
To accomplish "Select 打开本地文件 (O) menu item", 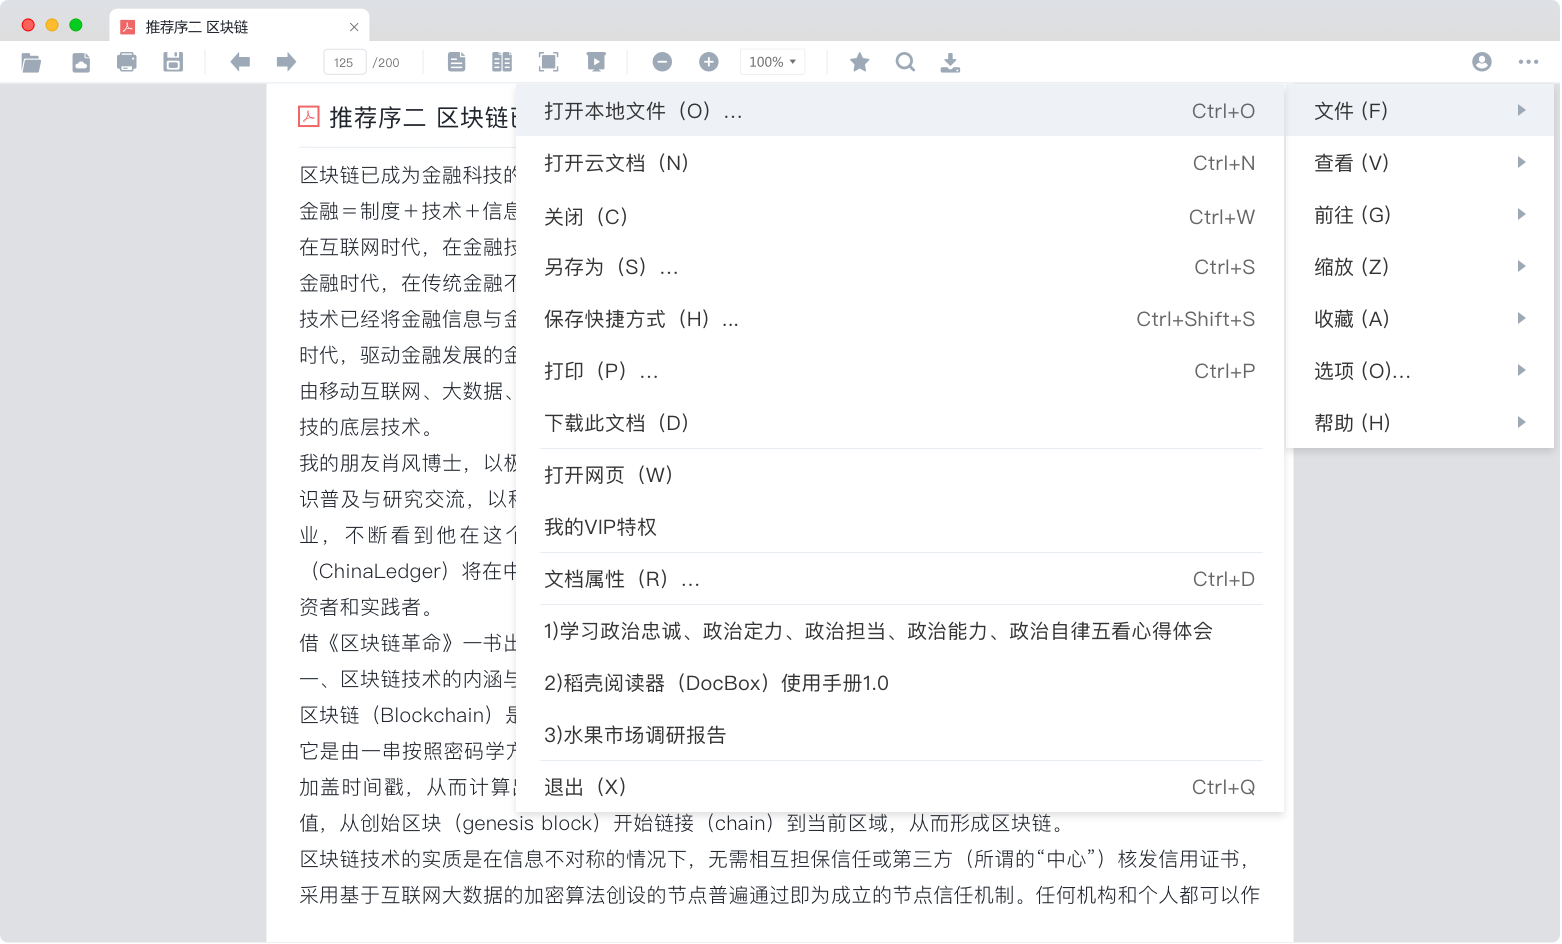I will click(900, 110).
